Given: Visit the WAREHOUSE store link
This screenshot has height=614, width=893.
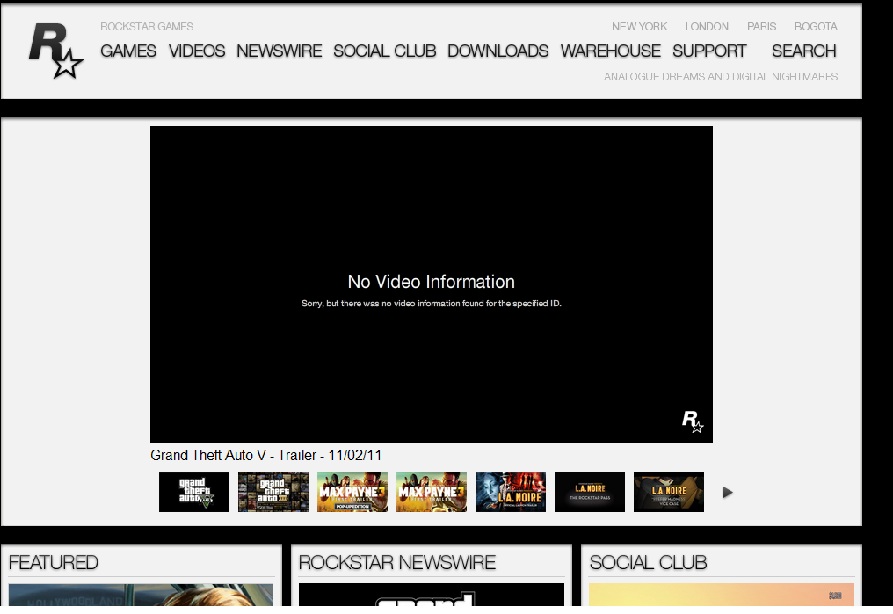Looking at the screenshot, I should click(x=611, y=51).
